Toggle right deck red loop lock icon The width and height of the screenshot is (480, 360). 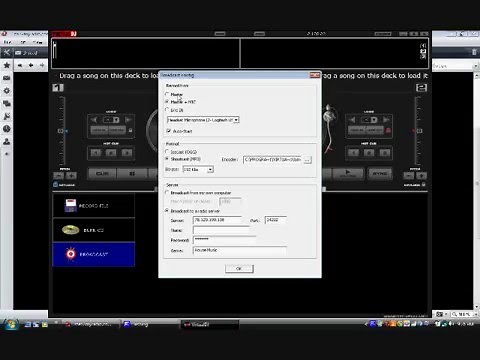[388, 130]
